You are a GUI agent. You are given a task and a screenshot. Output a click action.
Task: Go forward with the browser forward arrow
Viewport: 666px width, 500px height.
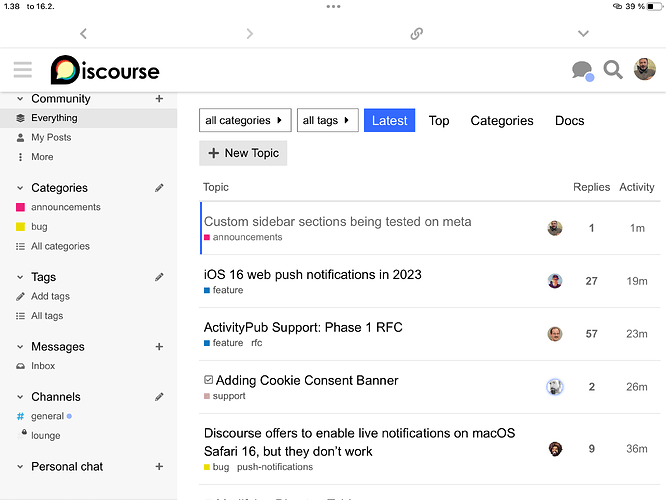(249, 34)
